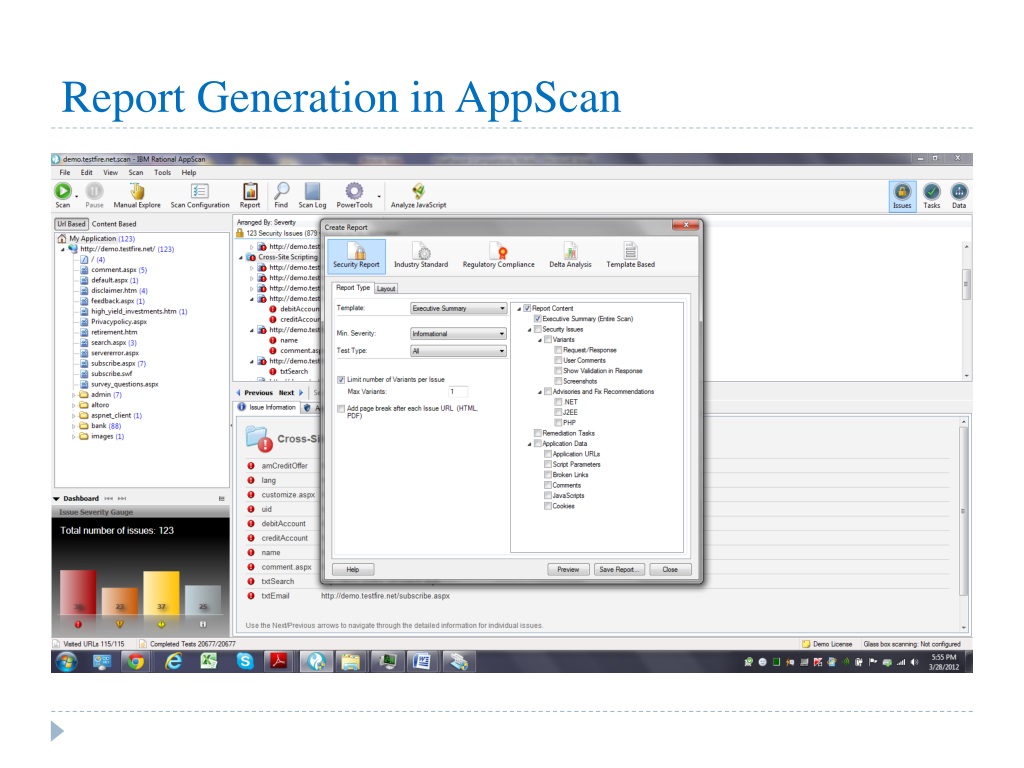The width and height of the screenshot is (1024, 768).
Task: Open the Scan Log
Action: 312,195
